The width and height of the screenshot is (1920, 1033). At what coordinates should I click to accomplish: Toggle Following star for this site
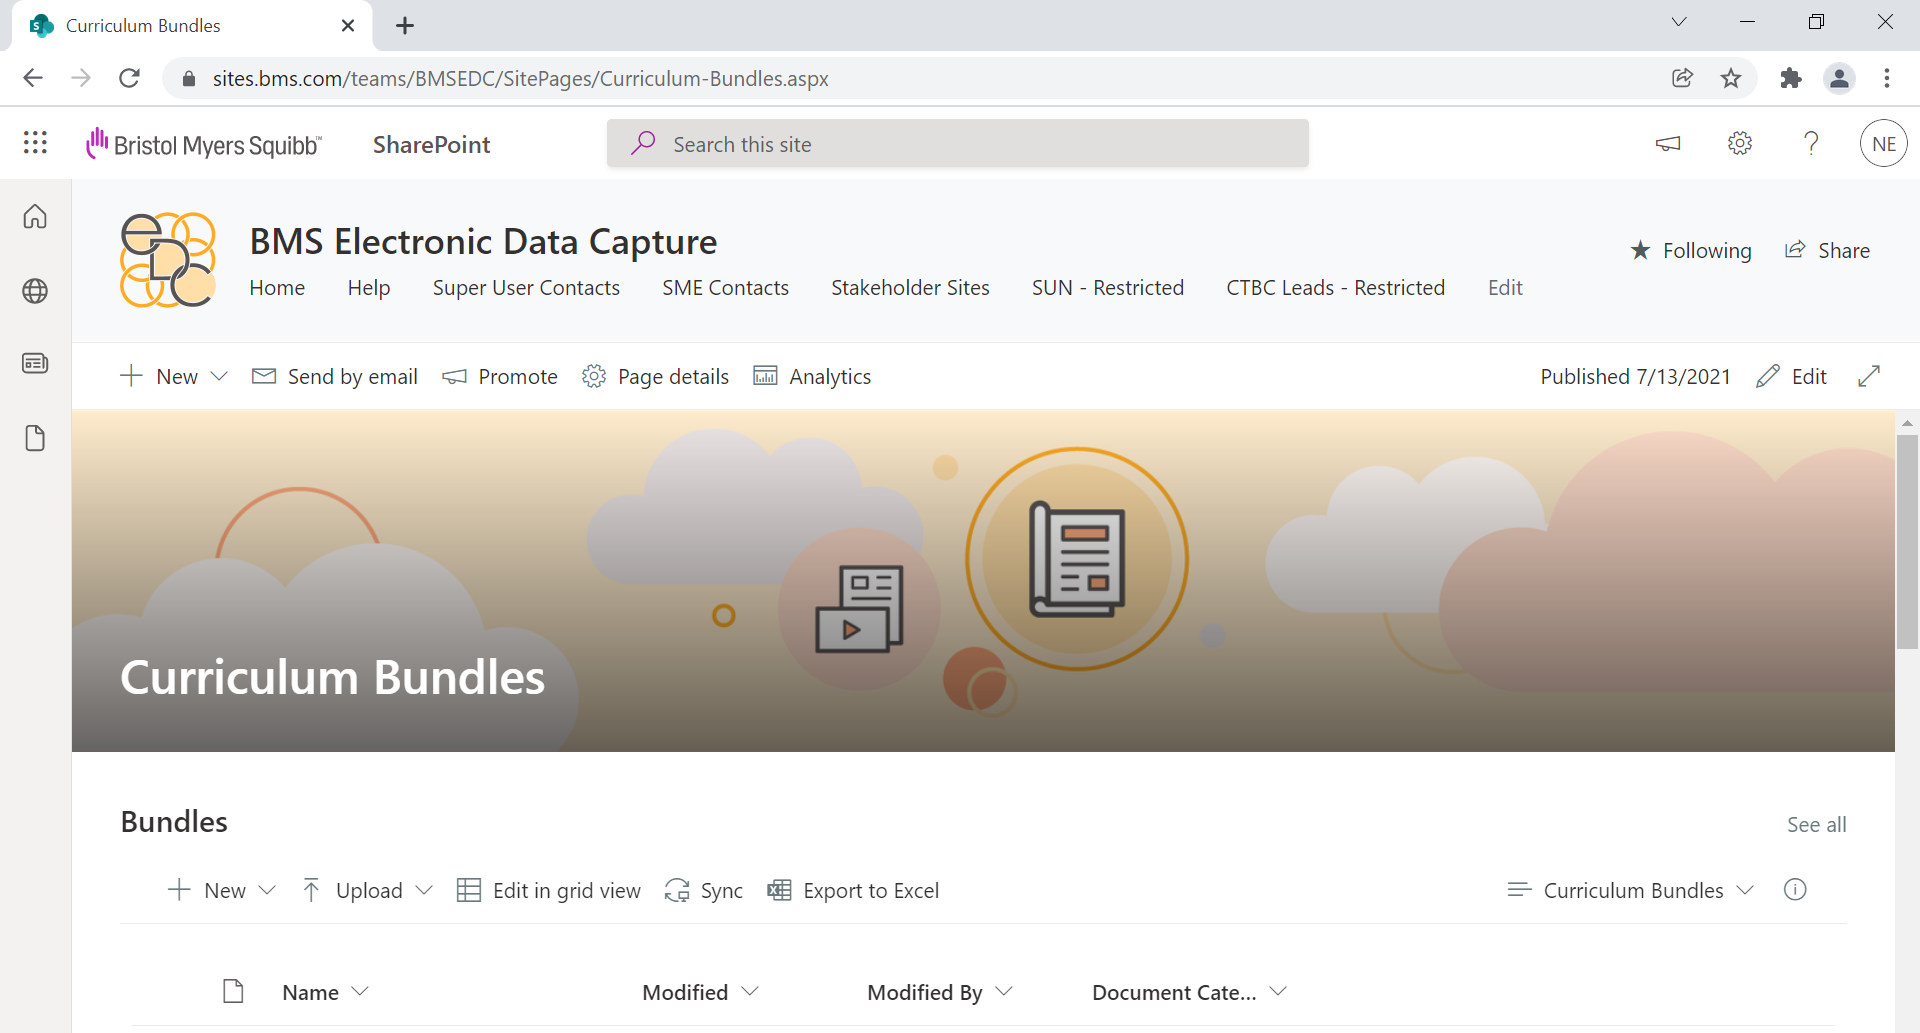point(1691,250)
